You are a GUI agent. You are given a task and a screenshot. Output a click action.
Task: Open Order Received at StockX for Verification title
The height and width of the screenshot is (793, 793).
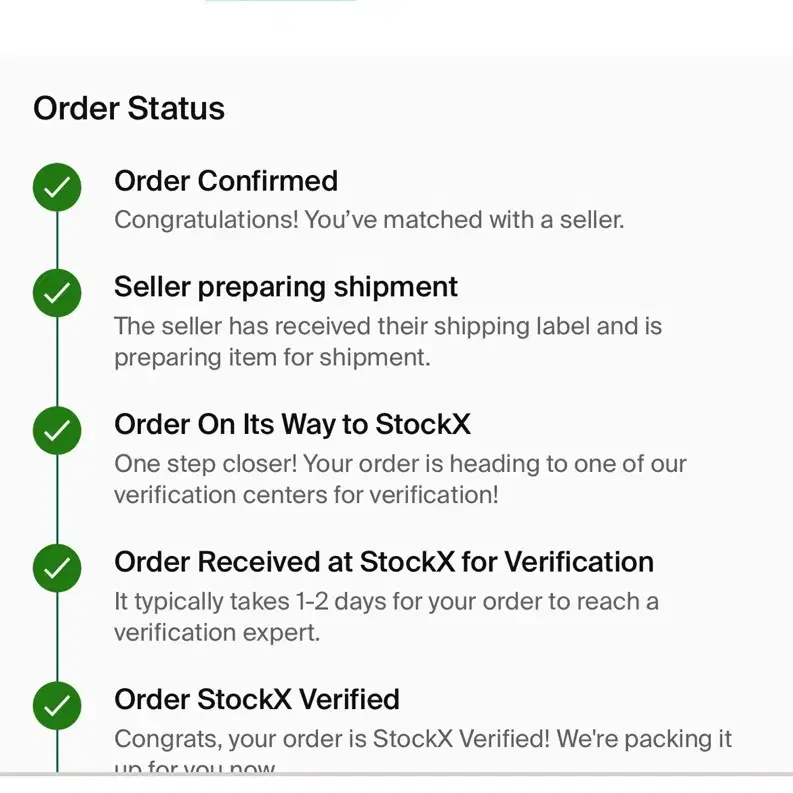(384, 562)
